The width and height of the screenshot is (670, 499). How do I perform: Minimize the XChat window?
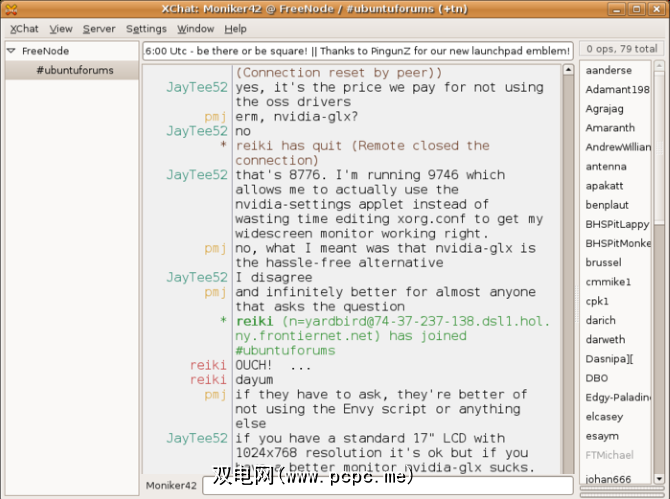point(616,9)
